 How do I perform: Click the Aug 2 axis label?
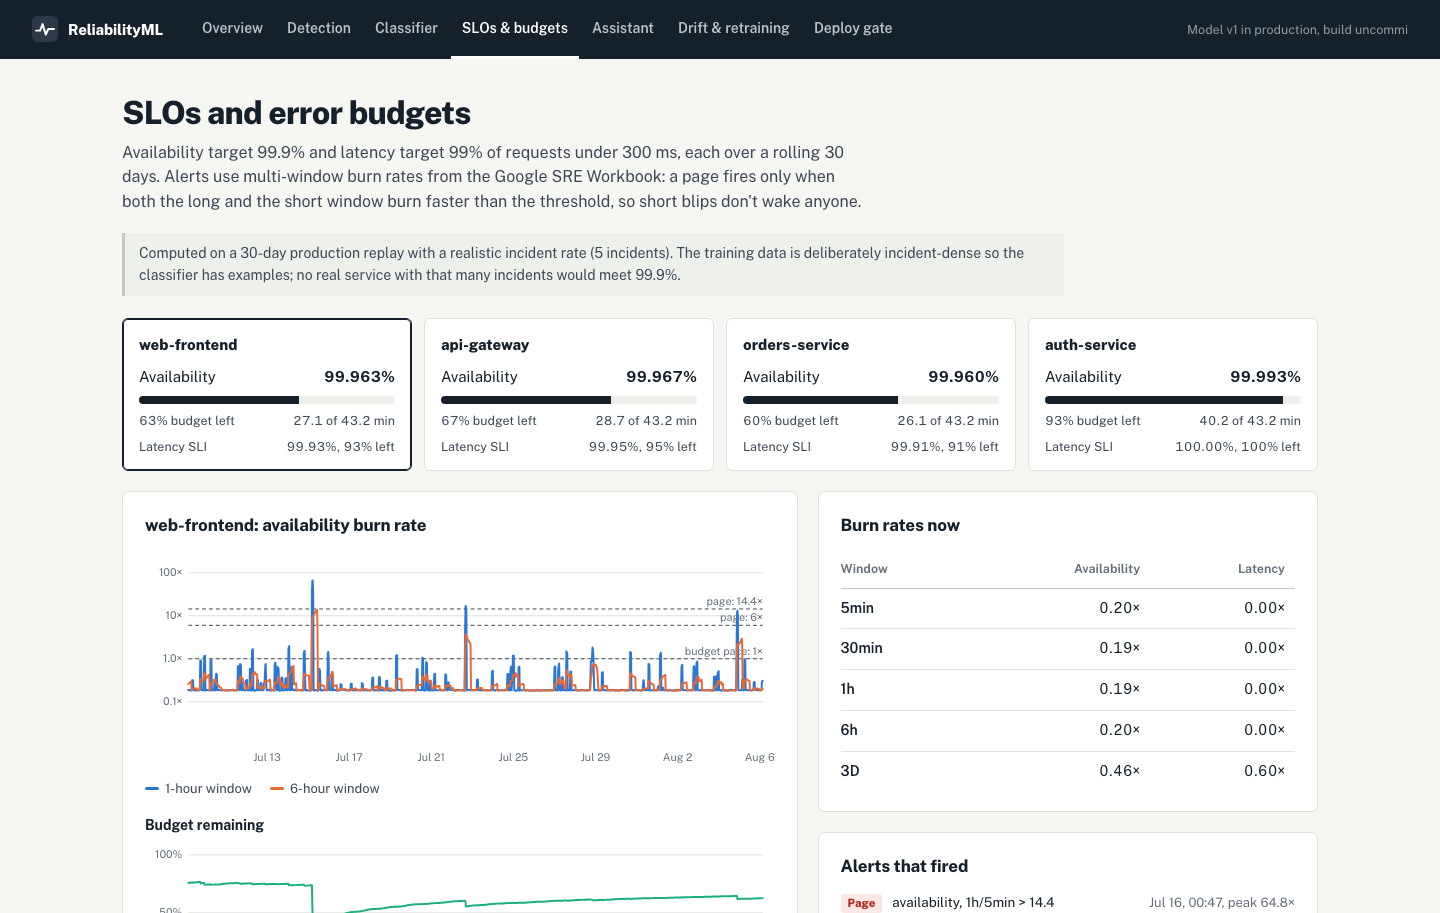[x=677, y=757]
